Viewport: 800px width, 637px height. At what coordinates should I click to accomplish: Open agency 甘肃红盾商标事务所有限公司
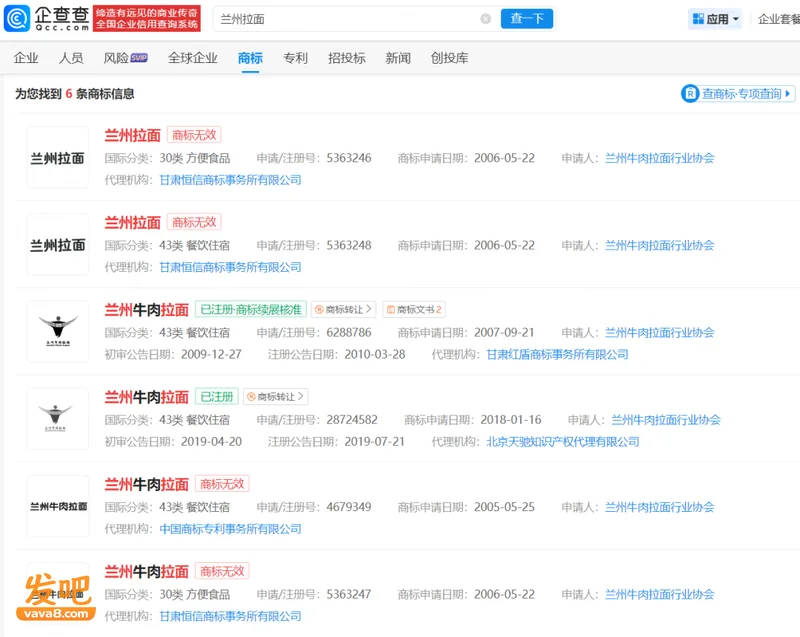[x=557, y=354]
